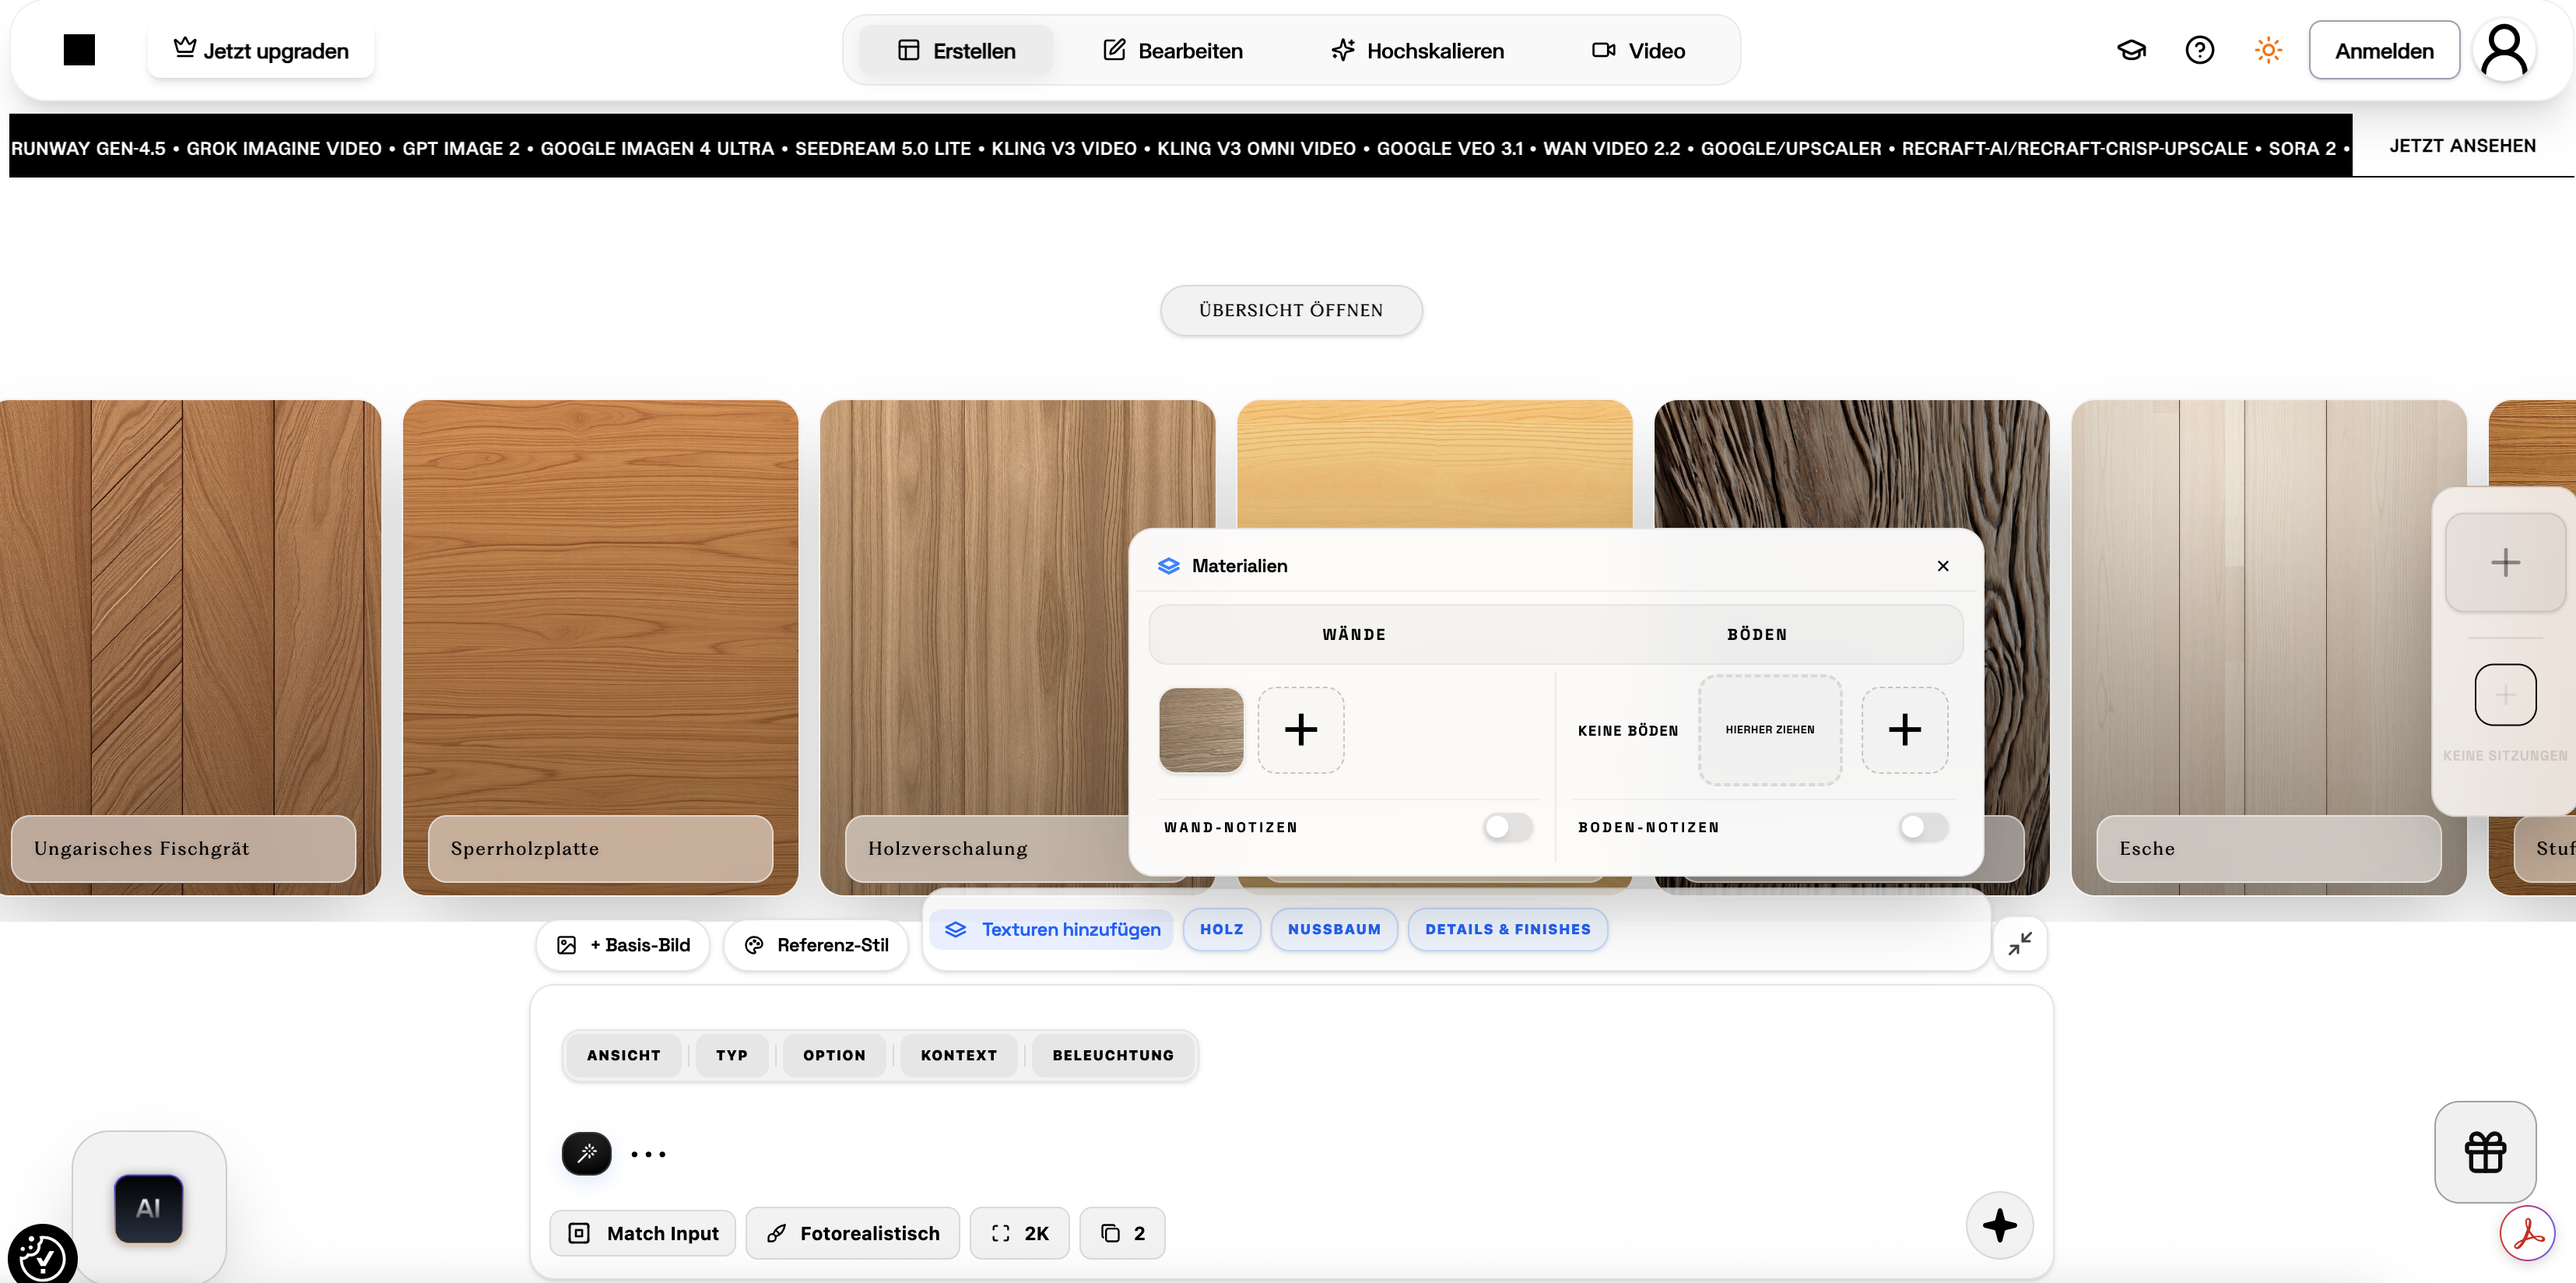Click the three dots prompt placeholder
Screen dimensions: 2576x1283
(x=648, y=1154)
